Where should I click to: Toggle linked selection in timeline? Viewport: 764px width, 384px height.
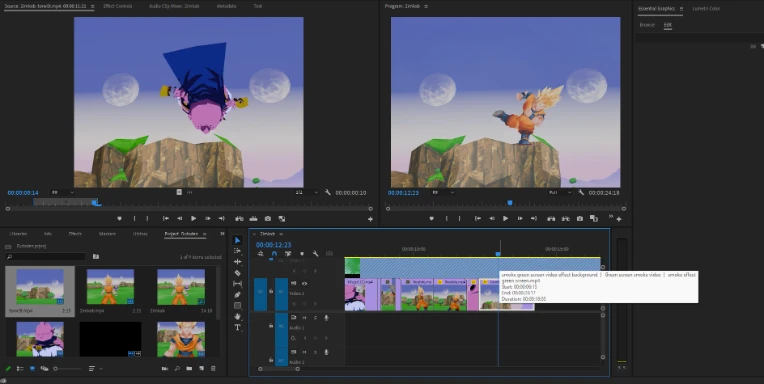coord(288,254)
